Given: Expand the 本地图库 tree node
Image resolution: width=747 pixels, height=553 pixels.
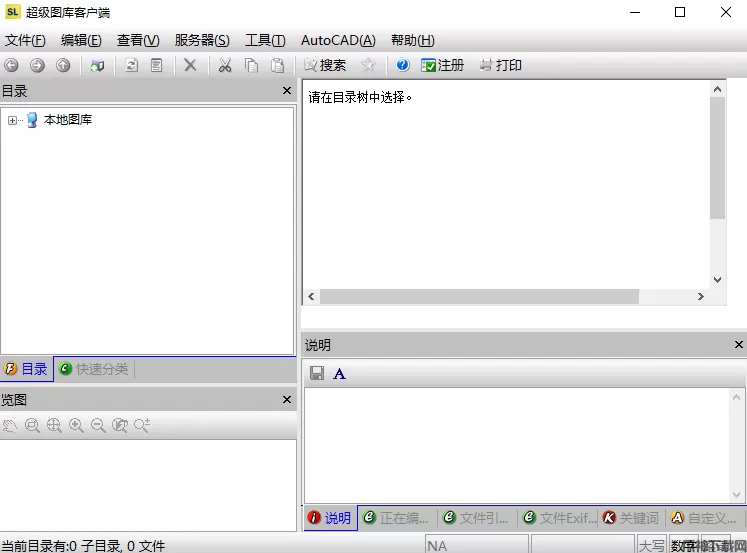Looking at the screenshot, I should coord(12,120).
